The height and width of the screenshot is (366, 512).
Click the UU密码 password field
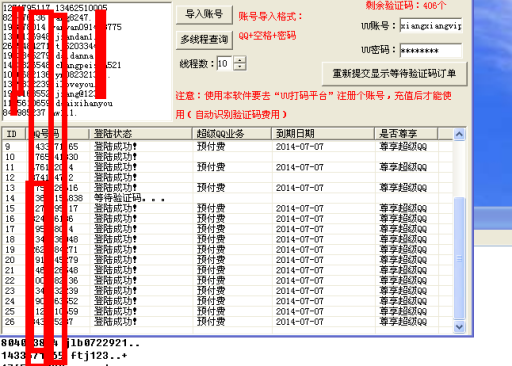coord(431,51)
